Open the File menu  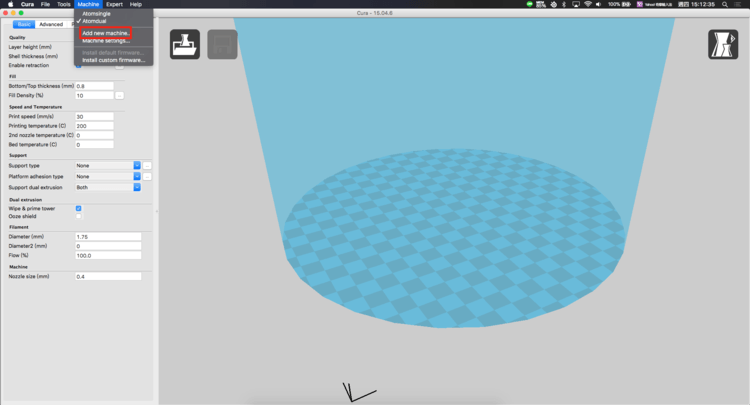[45, 4]
